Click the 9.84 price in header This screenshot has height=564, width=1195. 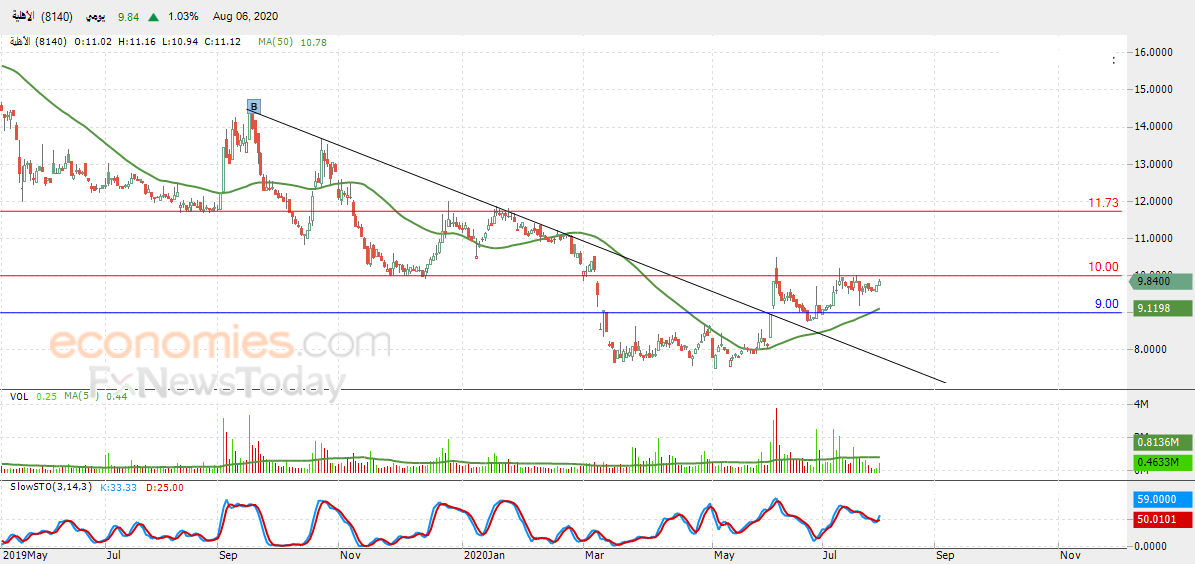tap(131, 16)
